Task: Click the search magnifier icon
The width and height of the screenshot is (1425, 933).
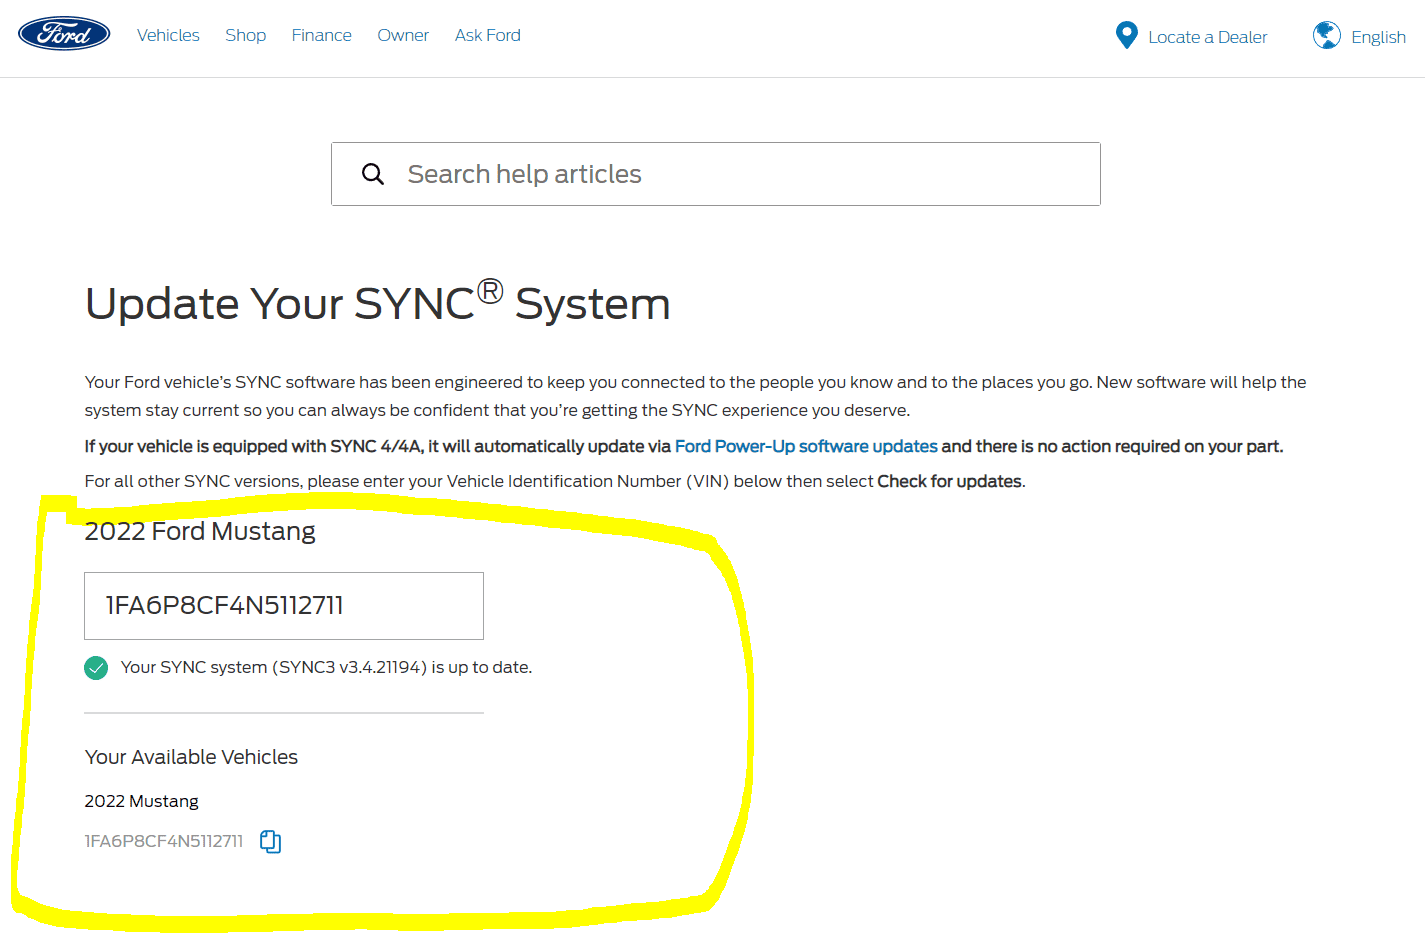Action: [373, 174]
